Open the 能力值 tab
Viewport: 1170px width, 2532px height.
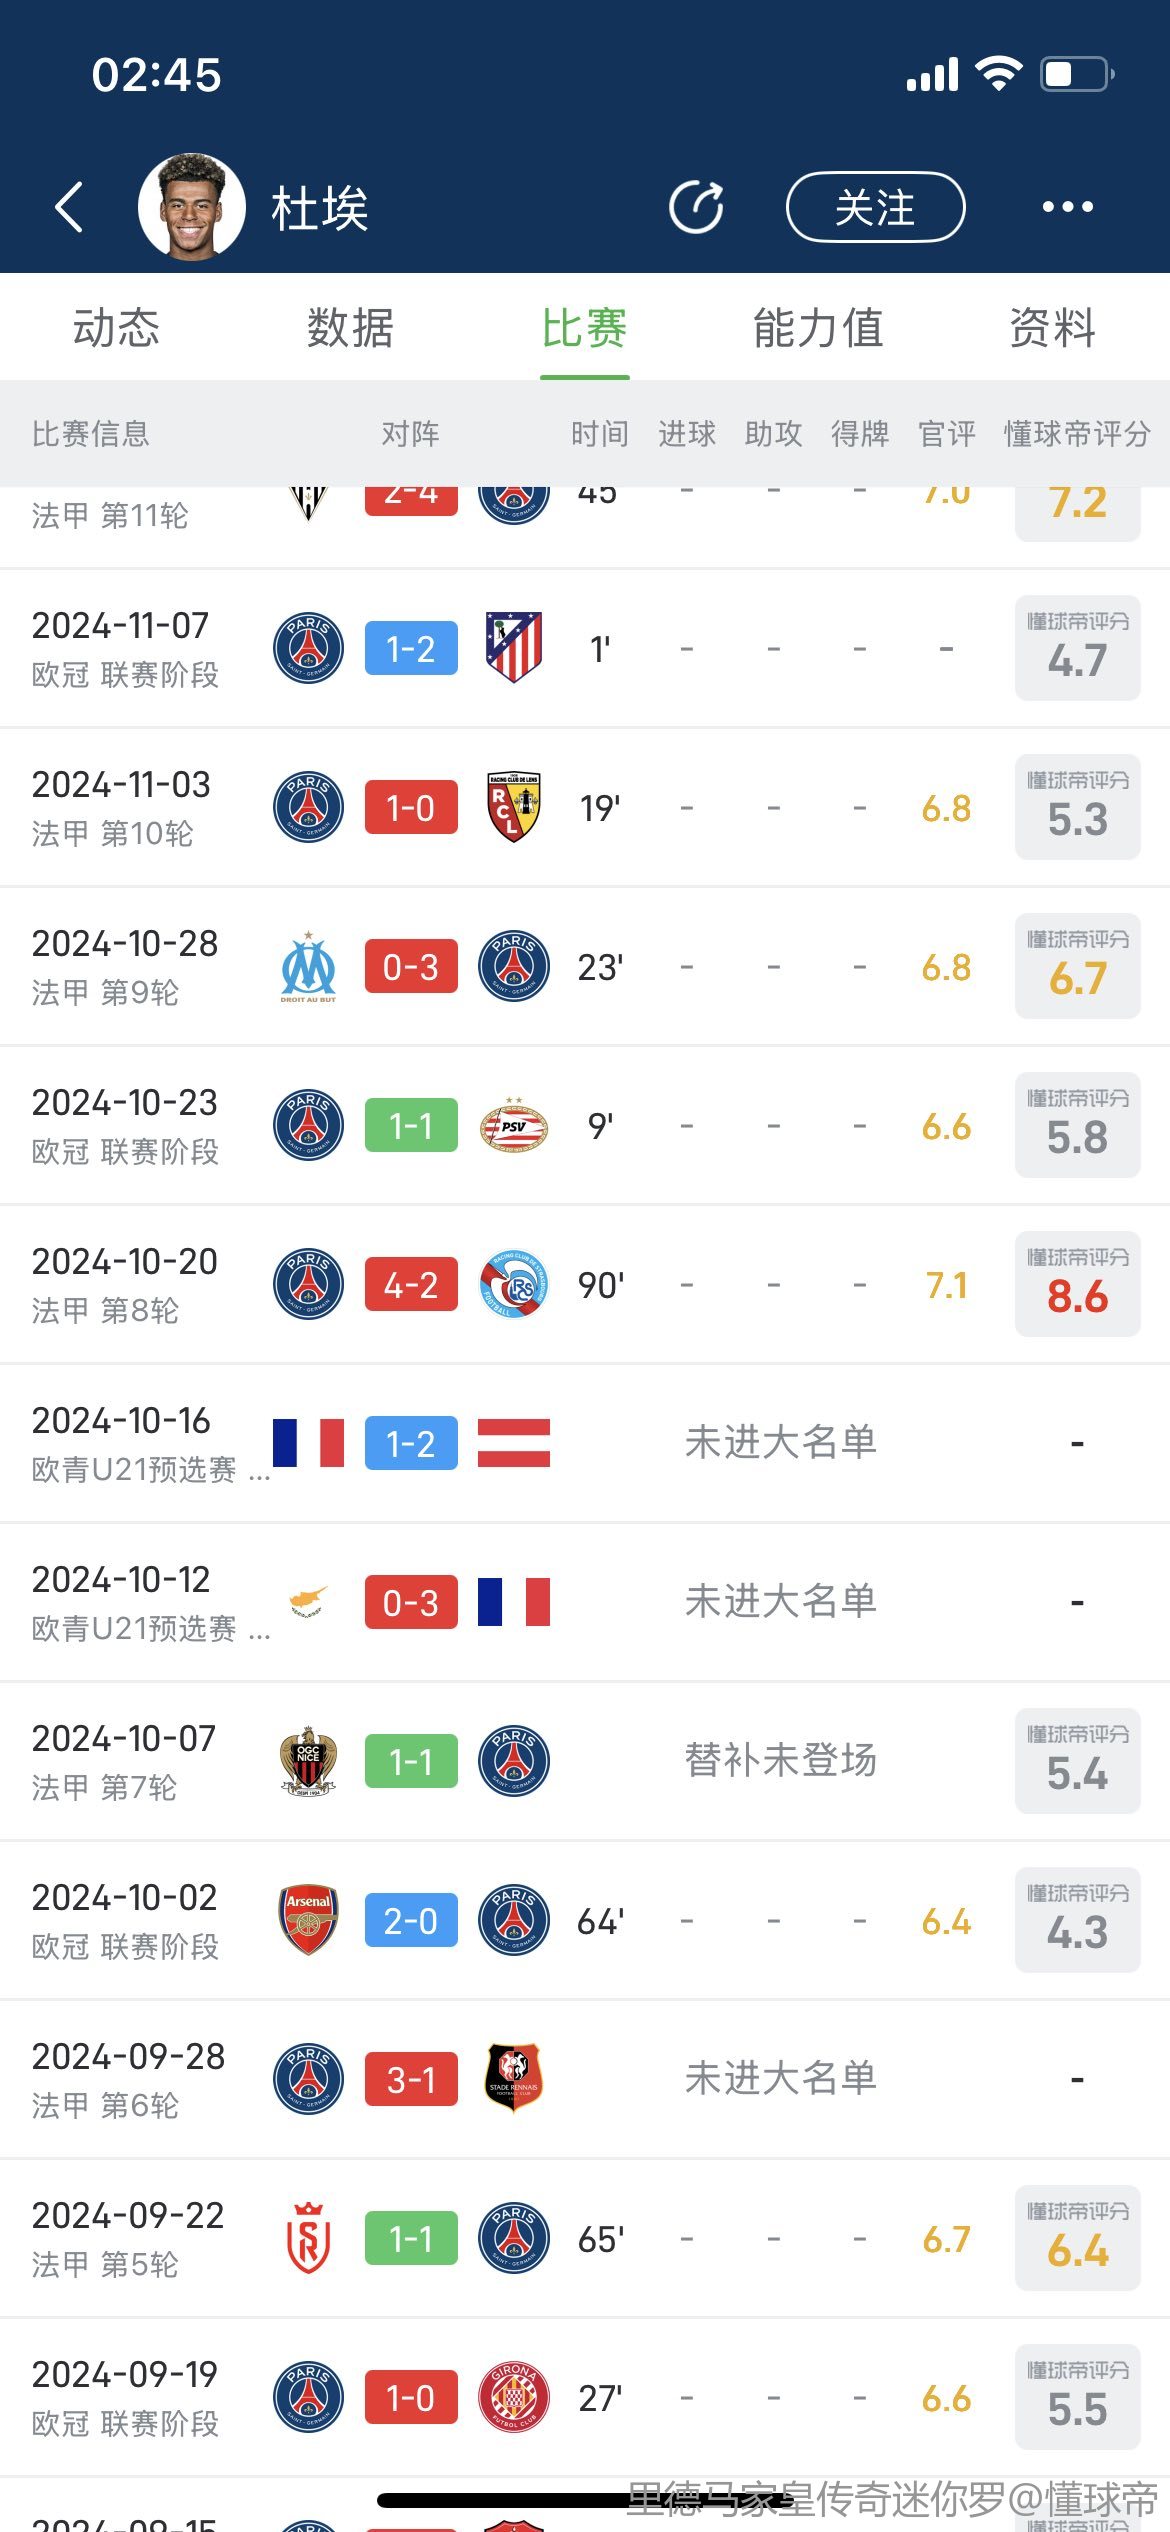point(818,328)
